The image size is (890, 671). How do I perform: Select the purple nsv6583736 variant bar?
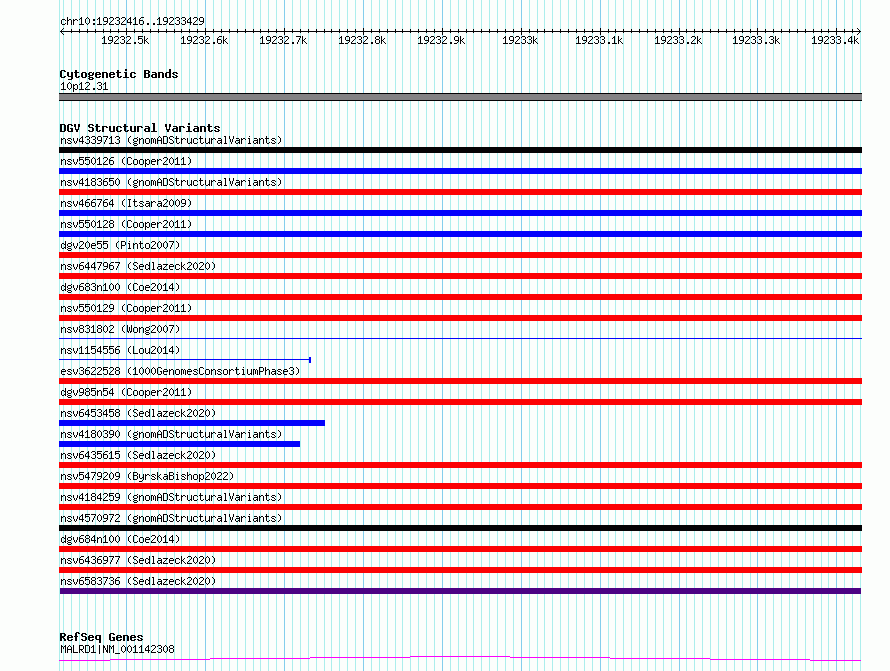tap(460, 591)
